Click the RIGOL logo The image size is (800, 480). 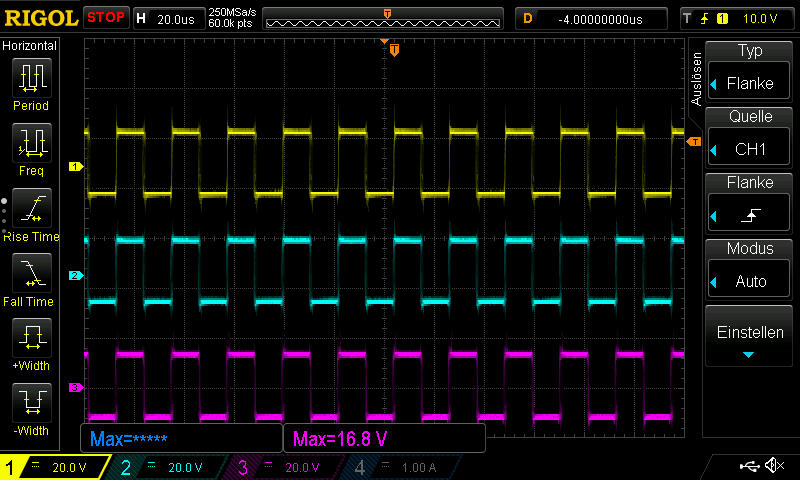click(x=41, y=18)
